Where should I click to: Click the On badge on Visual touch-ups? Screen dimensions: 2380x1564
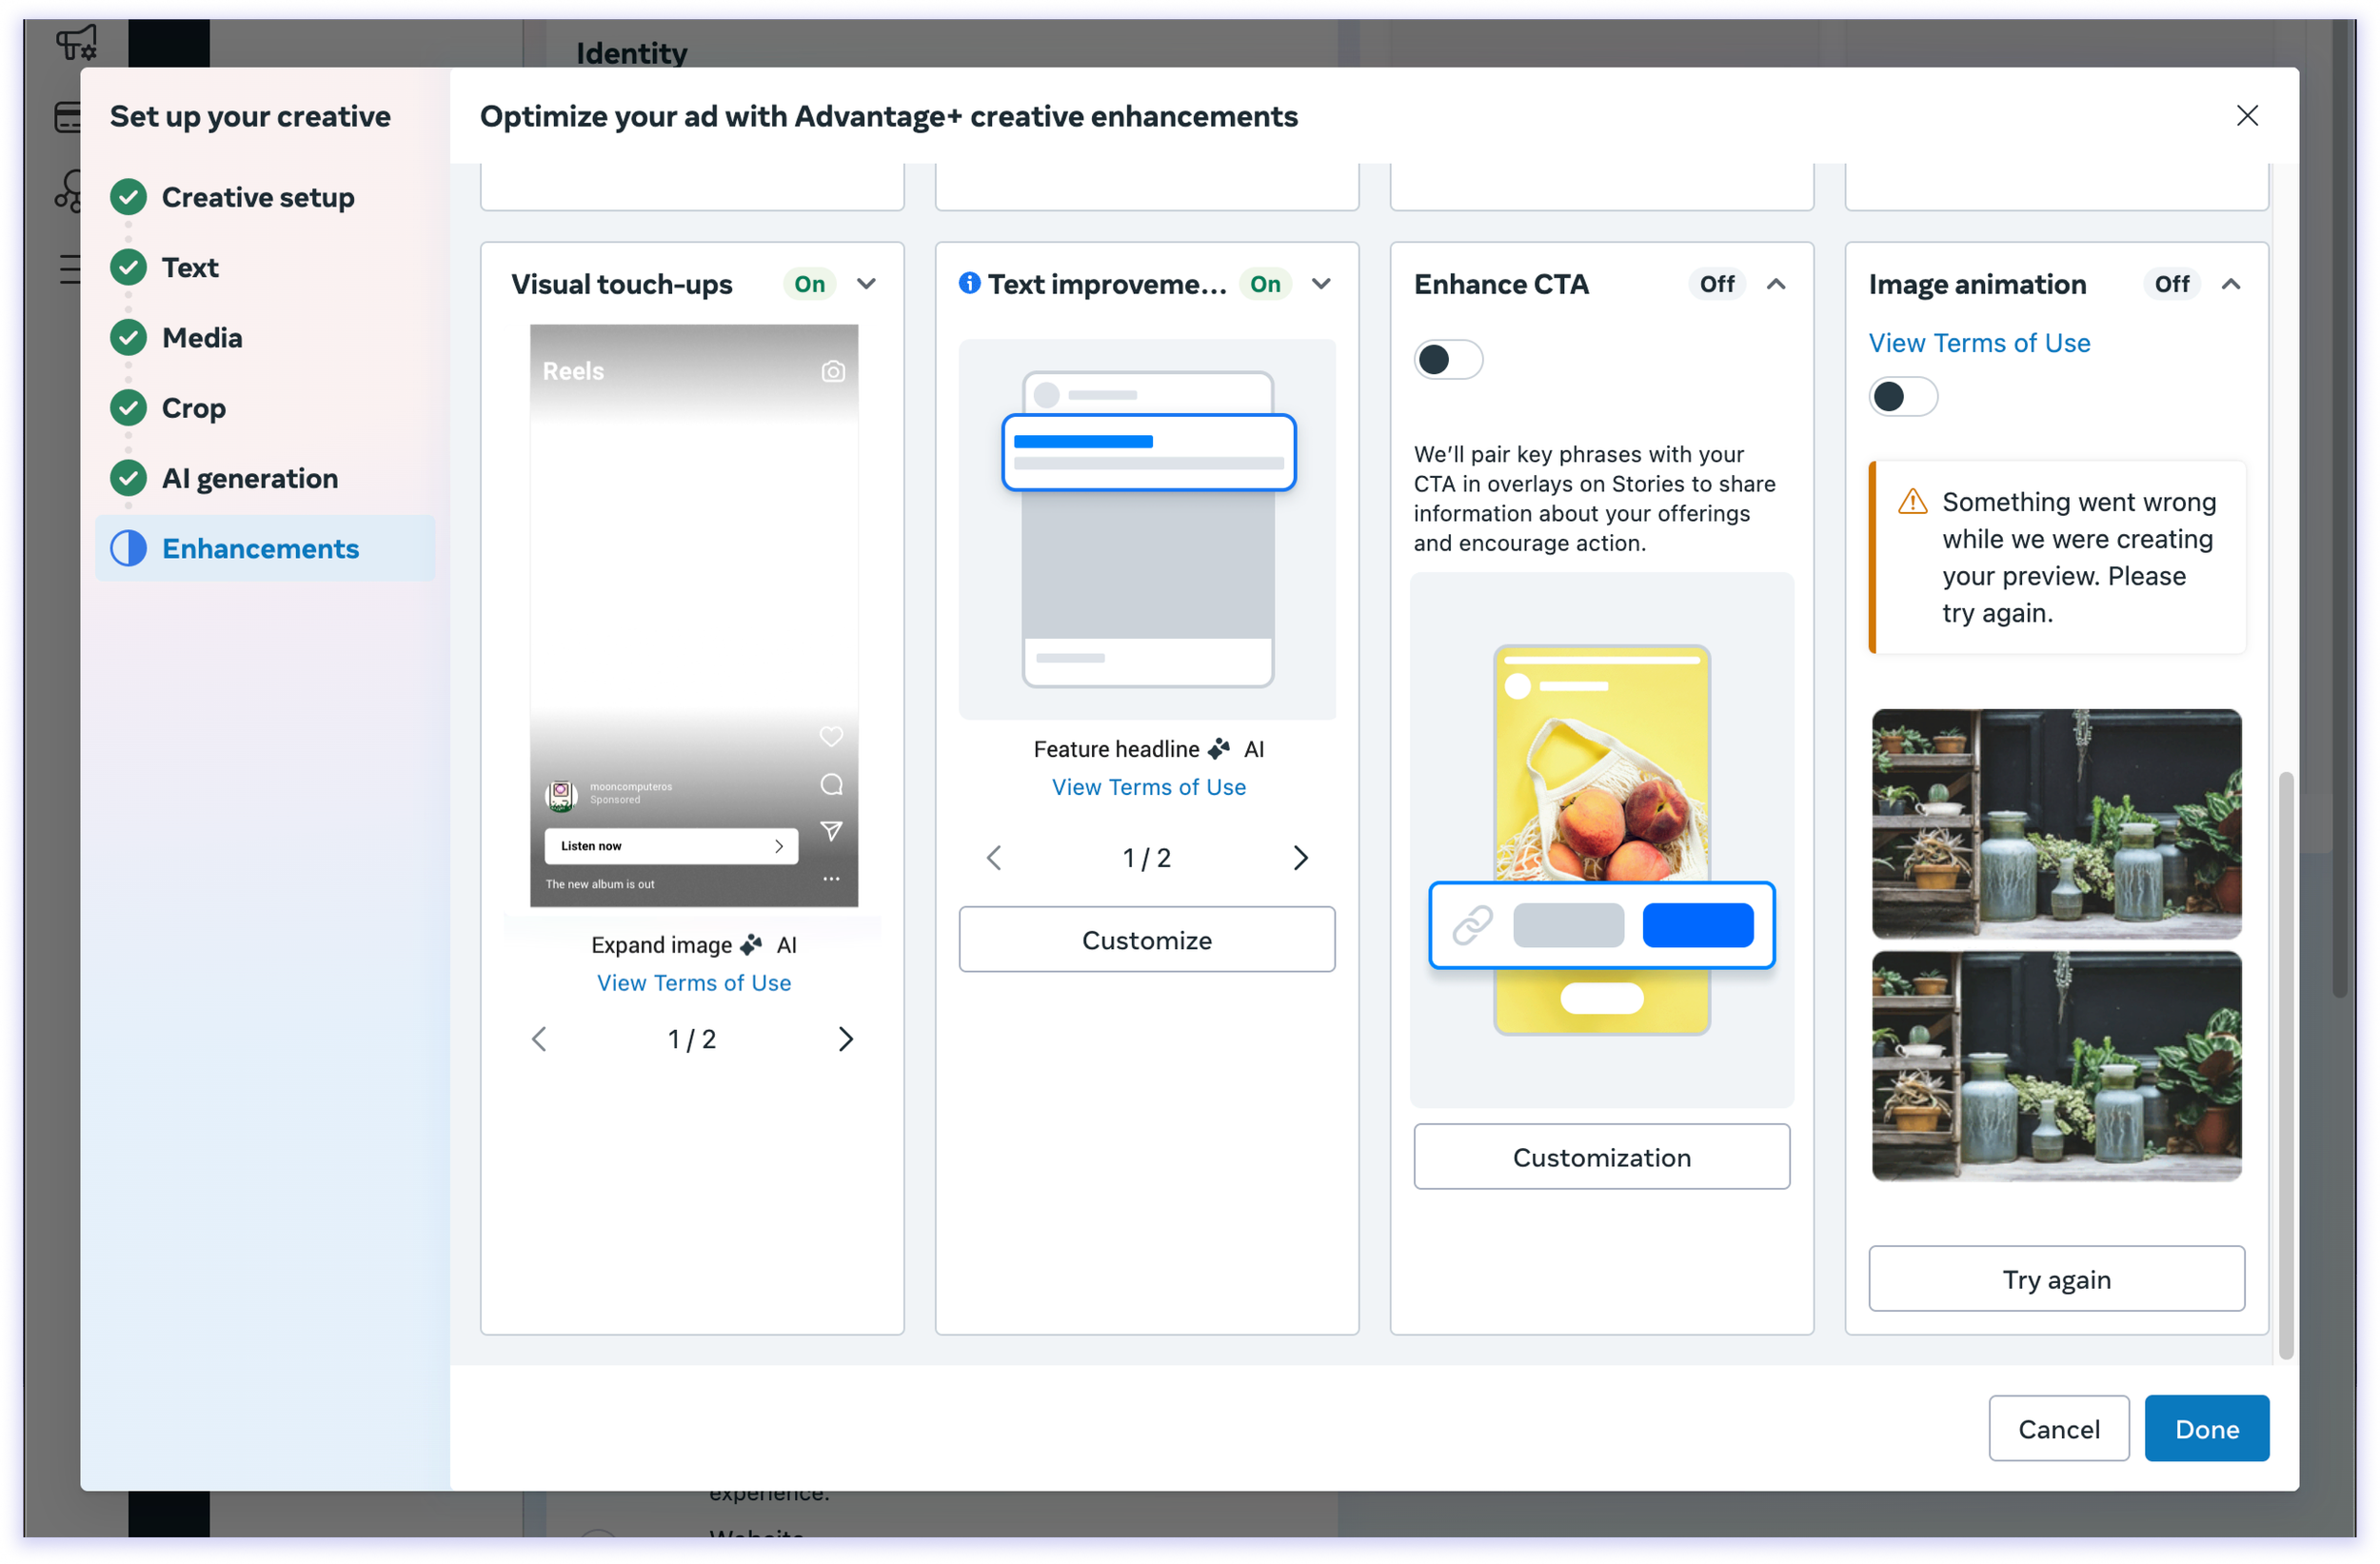coord(808,284)
